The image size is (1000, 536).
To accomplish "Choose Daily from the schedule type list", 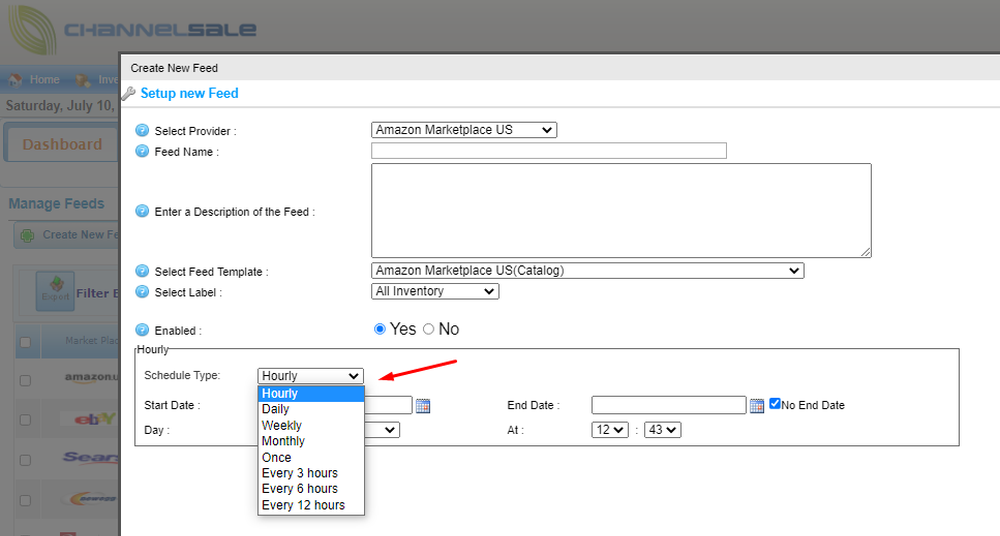I will [x=276, y=409].
